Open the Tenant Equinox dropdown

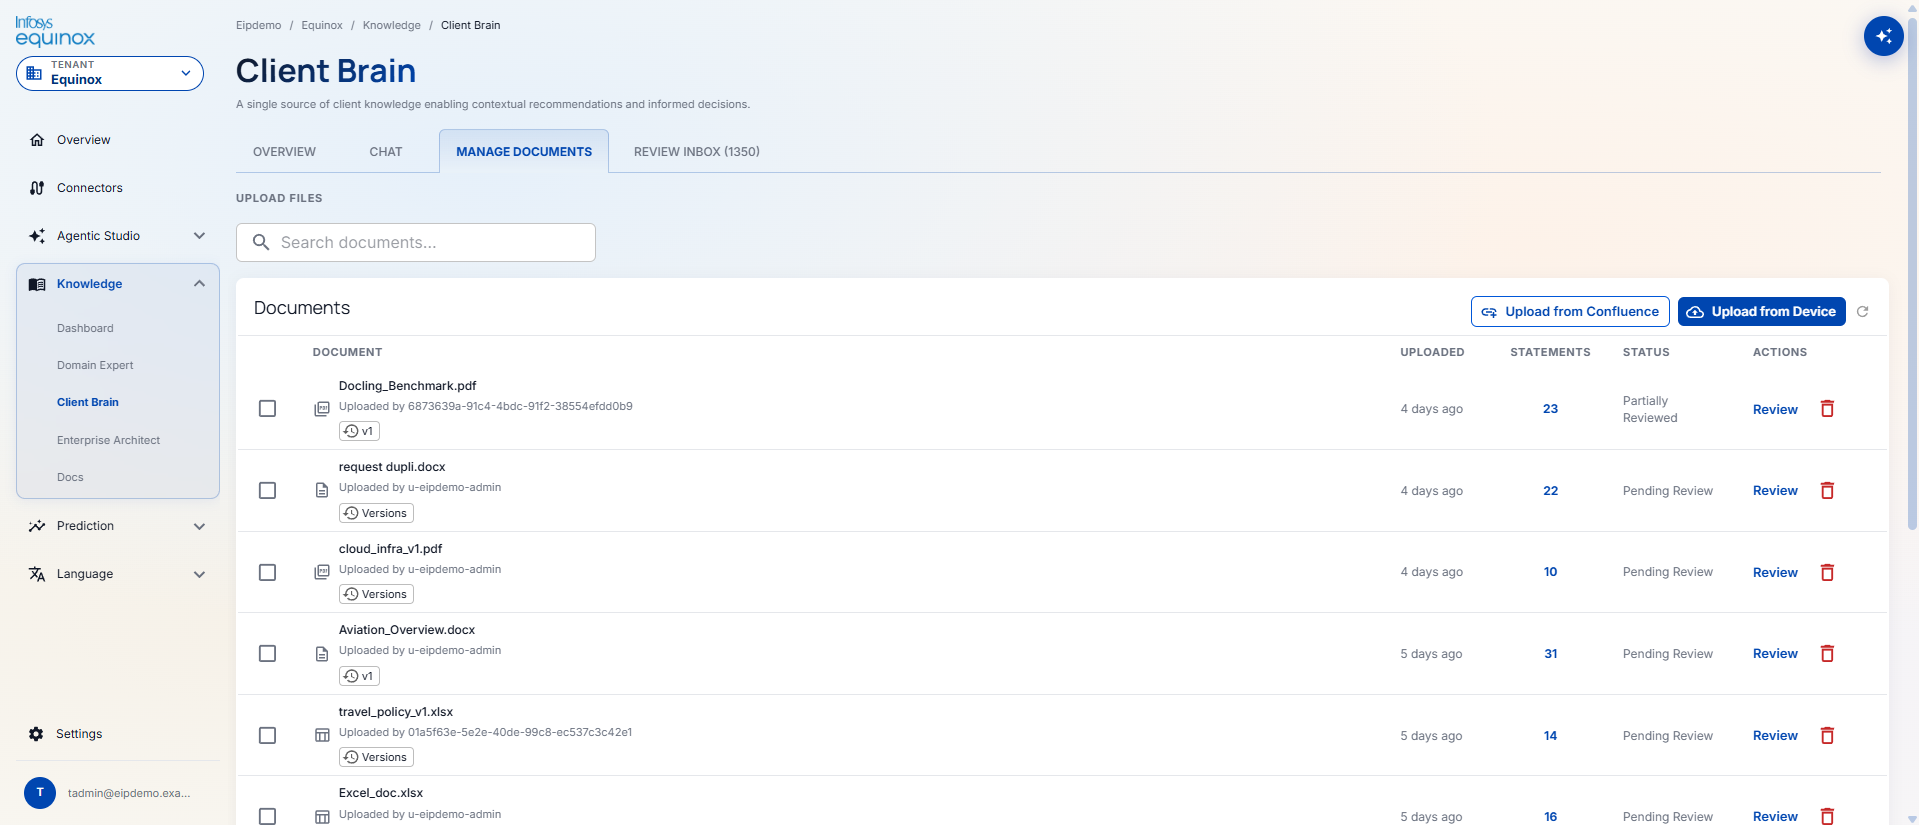point(110,73)
